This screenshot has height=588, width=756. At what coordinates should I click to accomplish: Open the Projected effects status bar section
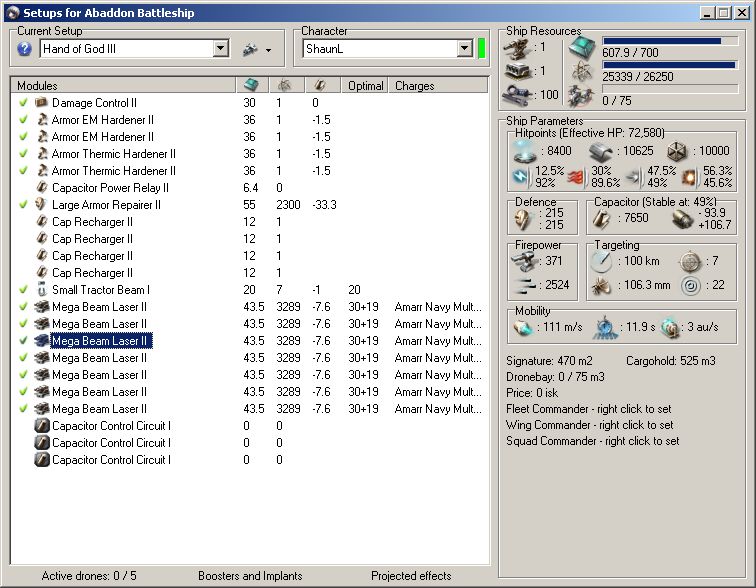pos(410,576)
